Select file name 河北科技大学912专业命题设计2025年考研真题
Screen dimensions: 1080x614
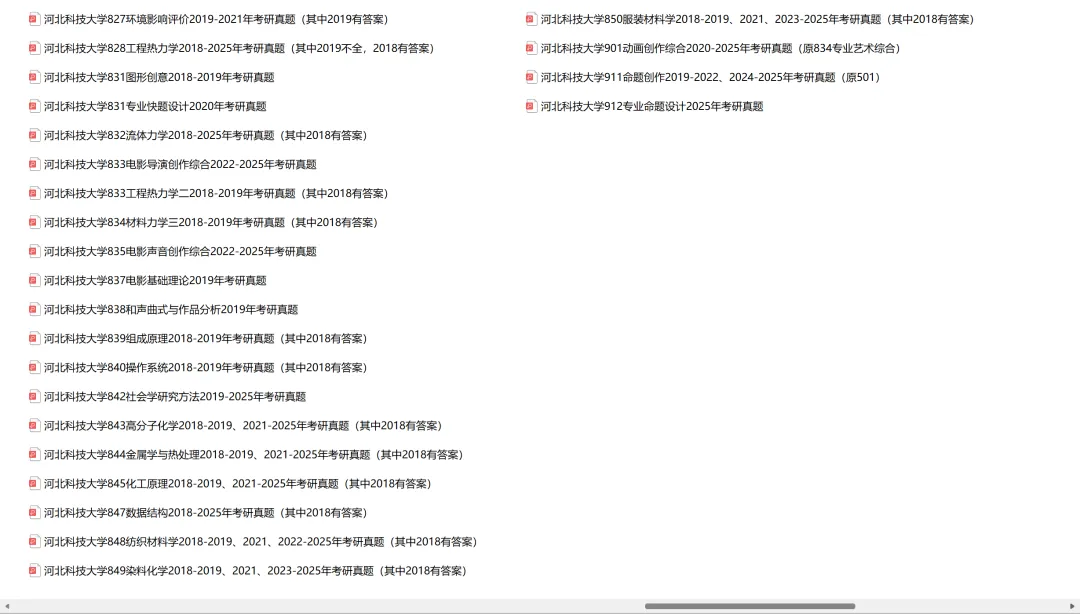click(x=652, y=106)
